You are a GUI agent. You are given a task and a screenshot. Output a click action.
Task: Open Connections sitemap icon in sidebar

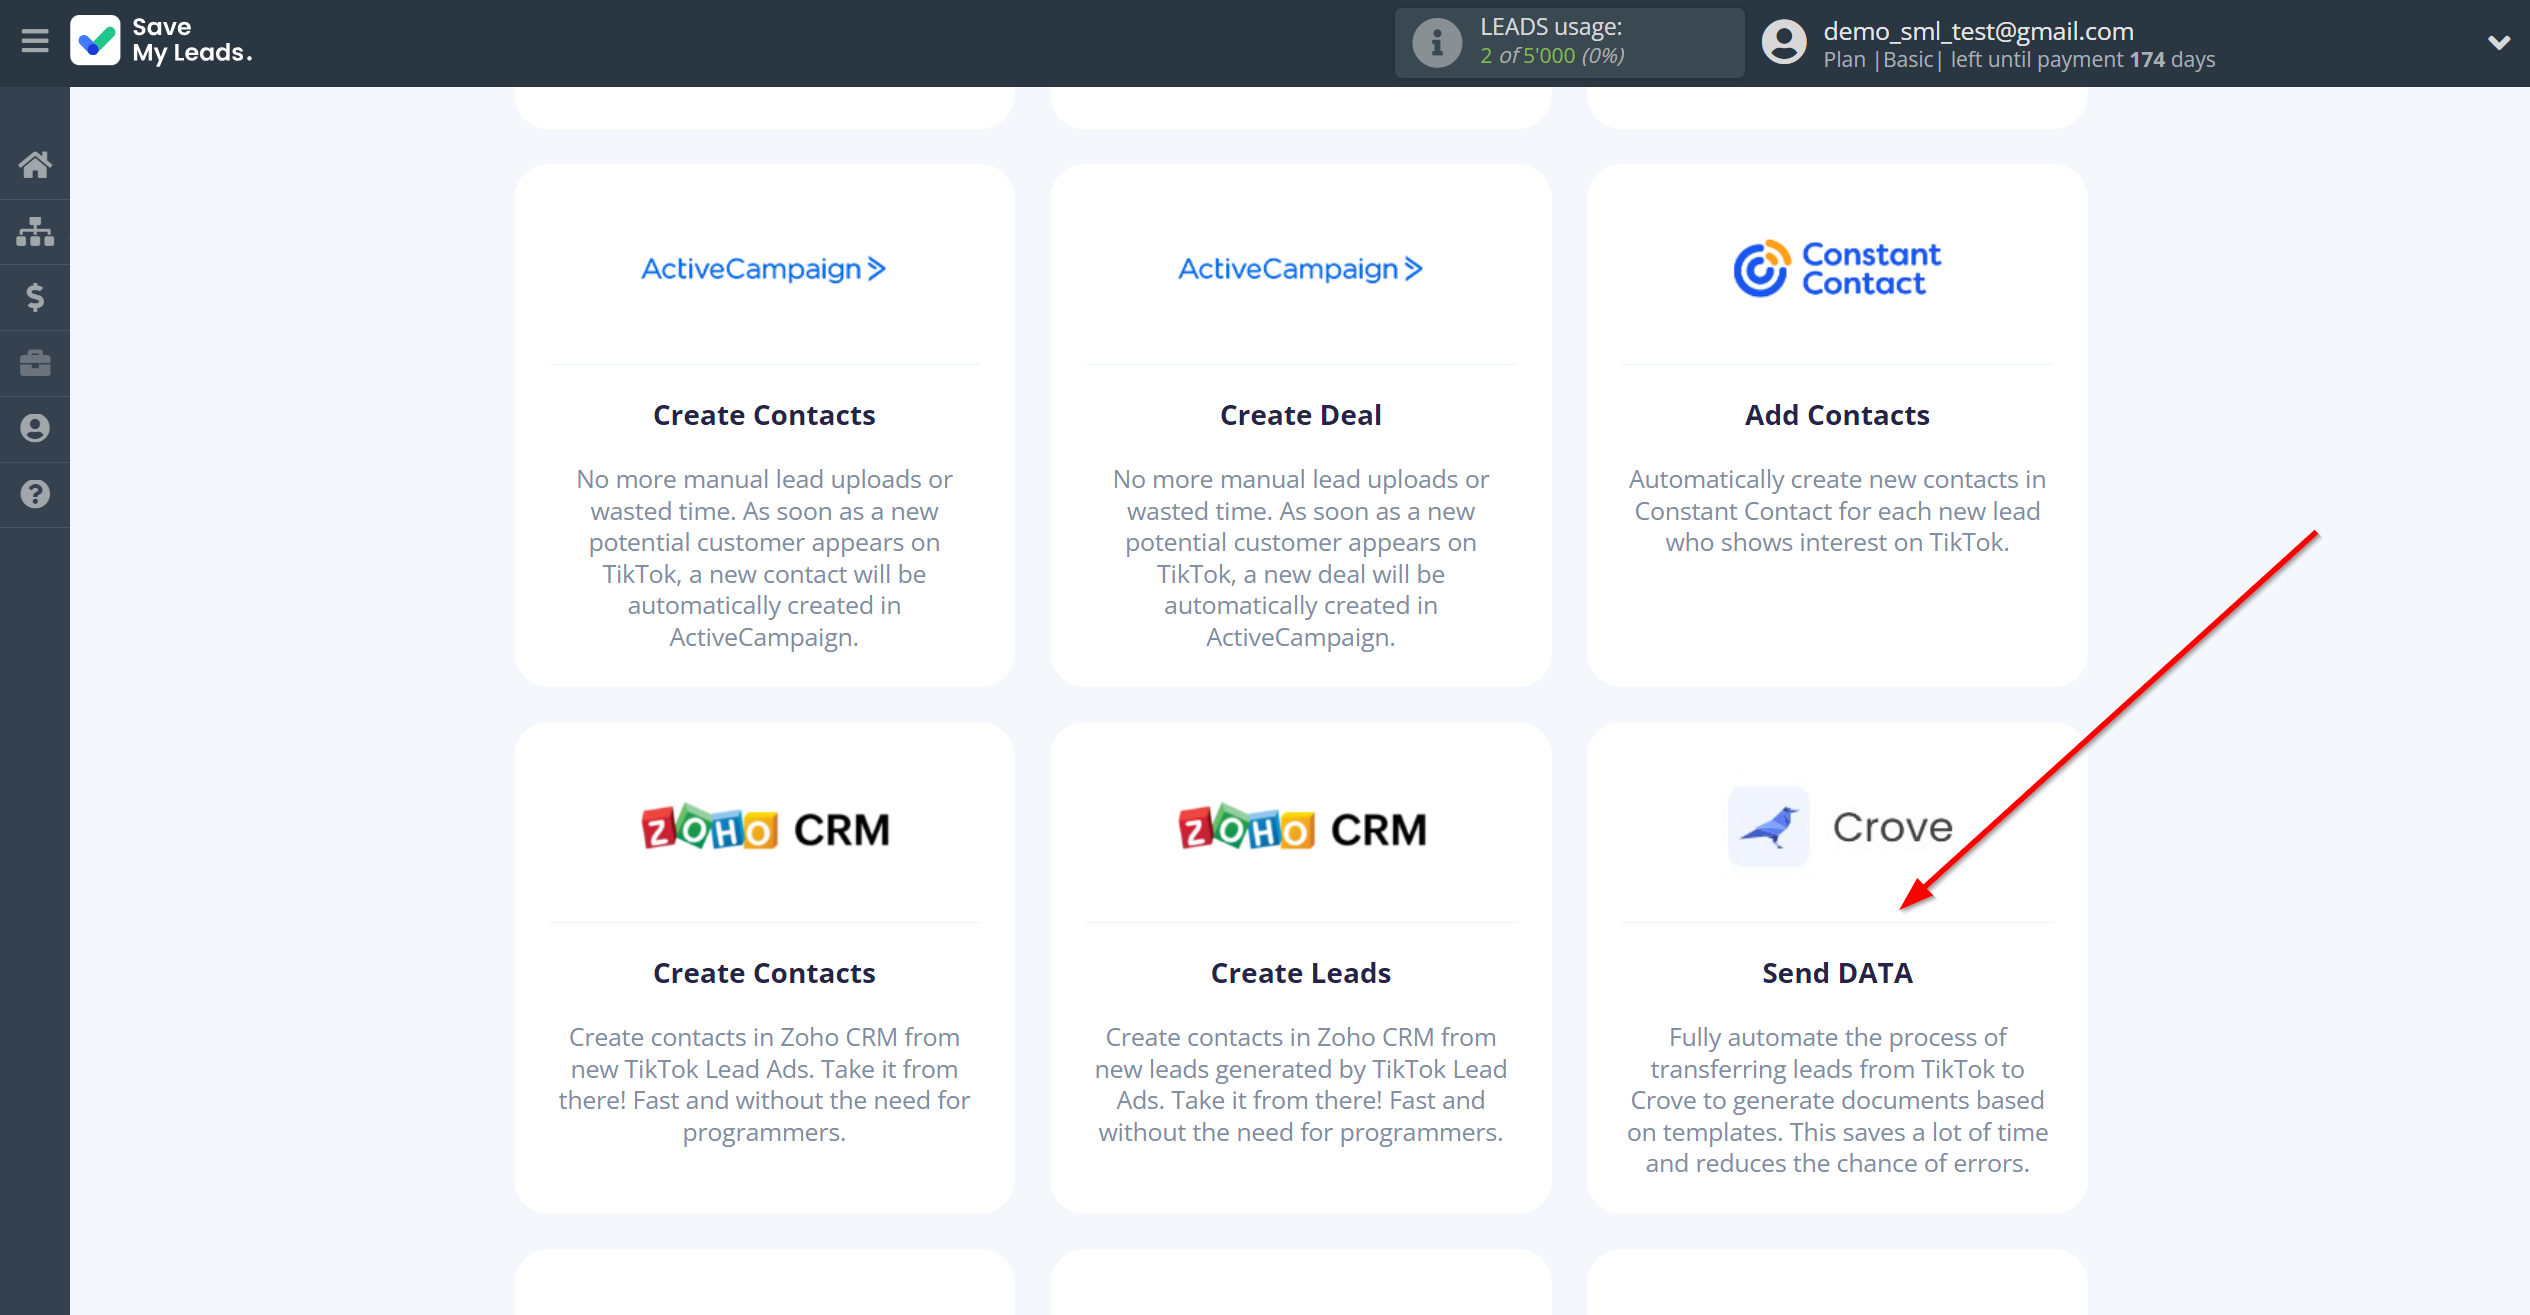pos(35,231)
